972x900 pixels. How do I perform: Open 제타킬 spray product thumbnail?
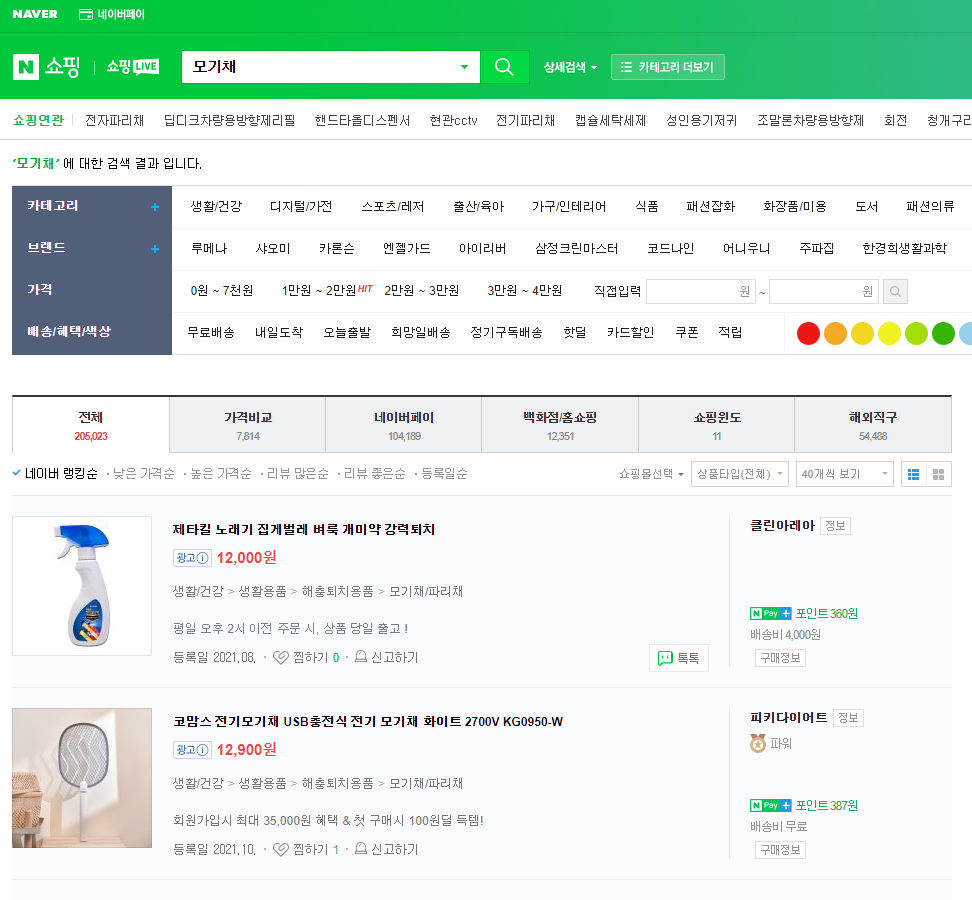point(82,586)
